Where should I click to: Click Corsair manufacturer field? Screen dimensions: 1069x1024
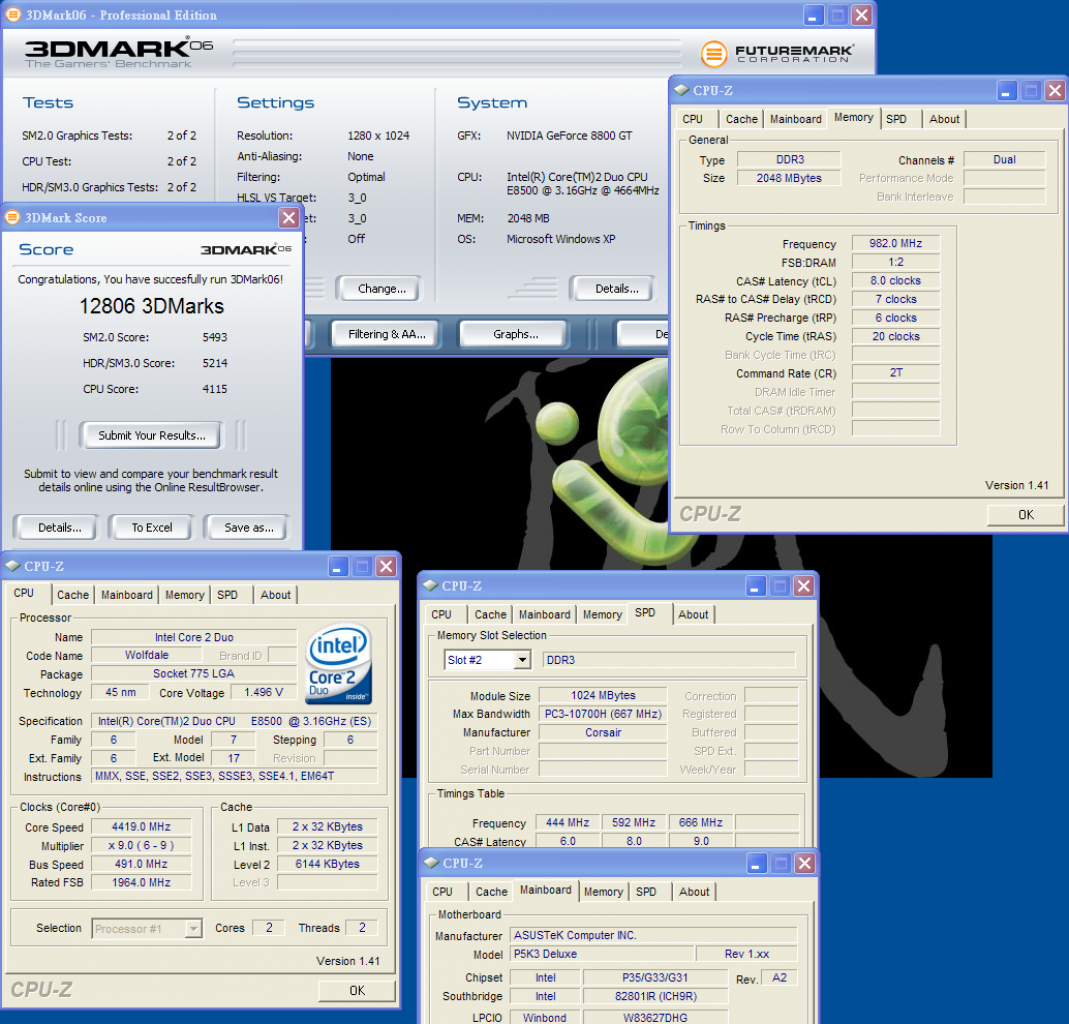point(603,733)
